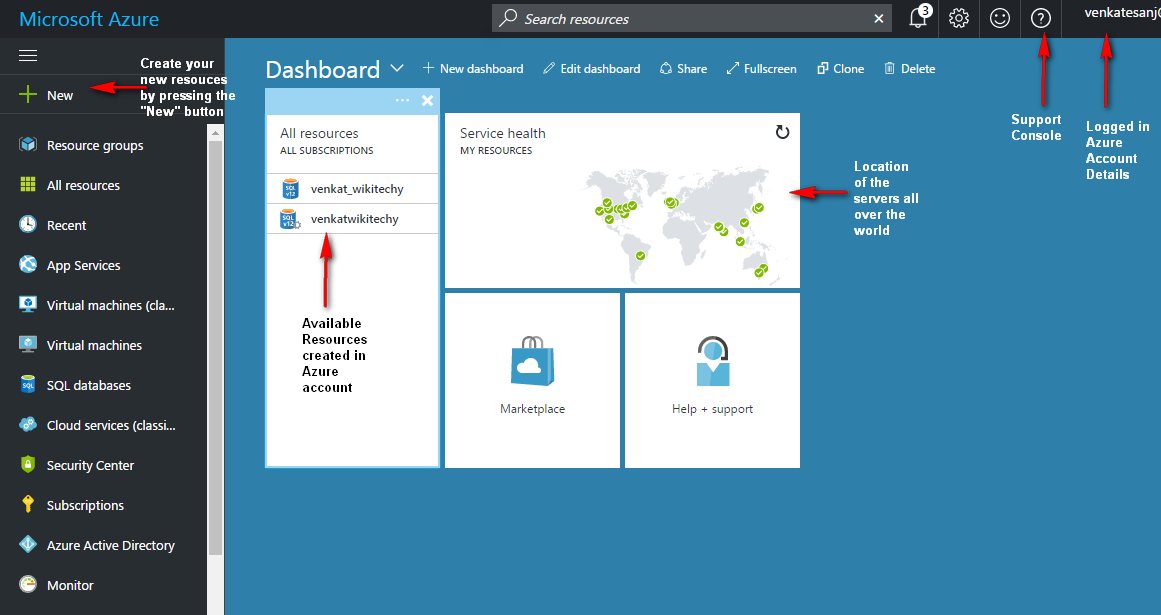Open the Marketplace tile label
Screen dimensions: 1161x615
tap(532, 409)
